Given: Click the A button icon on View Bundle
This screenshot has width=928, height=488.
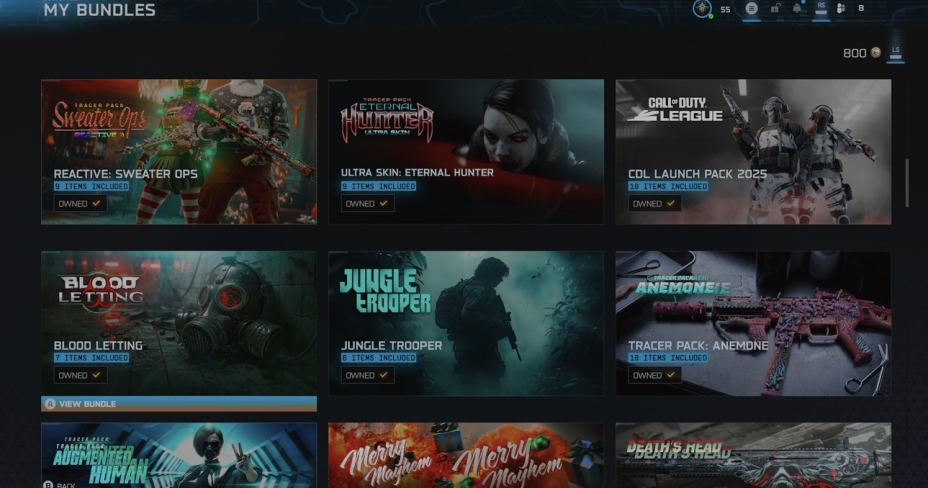Looking at the screenshot, I should 50,404.
